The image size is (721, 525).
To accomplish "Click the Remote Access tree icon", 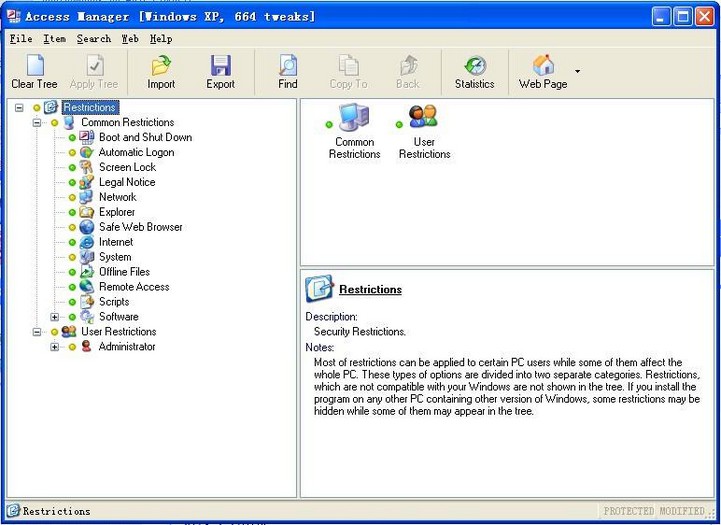I will pos(86,287).
